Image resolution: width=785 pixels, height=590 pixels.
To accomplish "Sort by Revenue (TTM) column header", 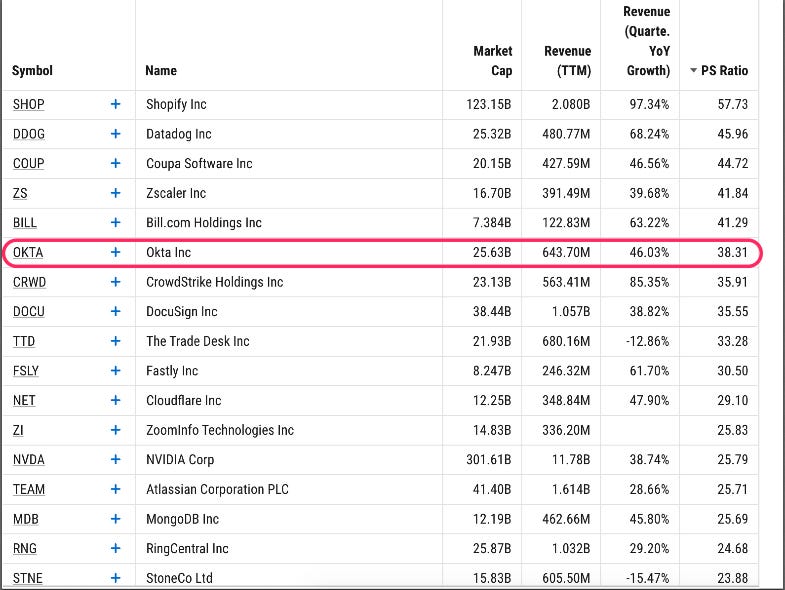I will 568,61.
